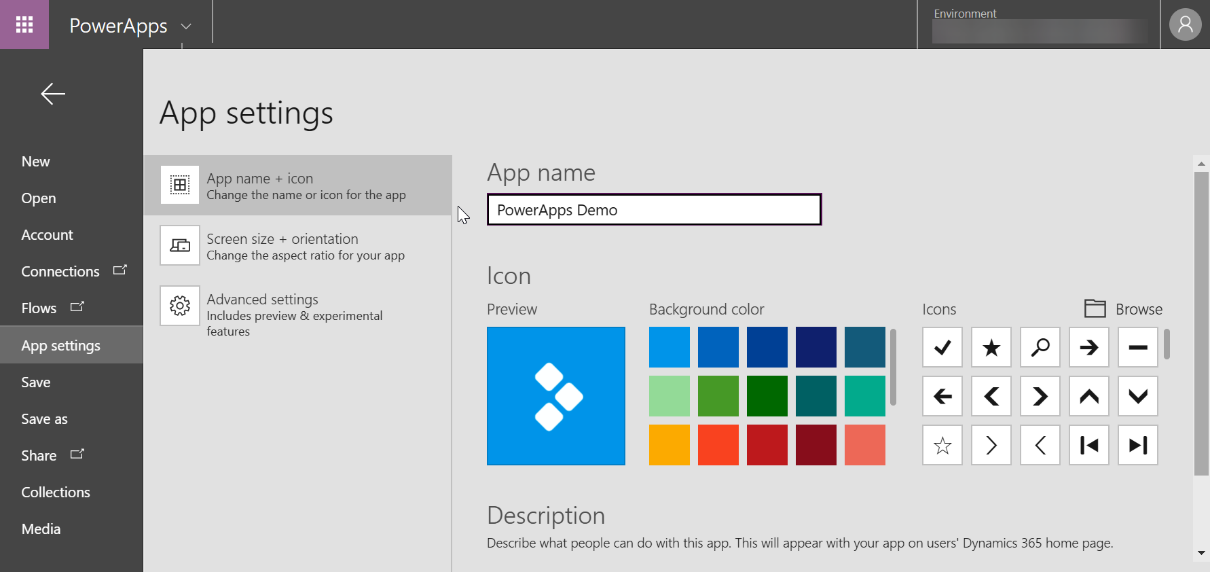Select the left arrow icon
Image resolution: width=1210 pixels, height=572 pixels.
942,396
